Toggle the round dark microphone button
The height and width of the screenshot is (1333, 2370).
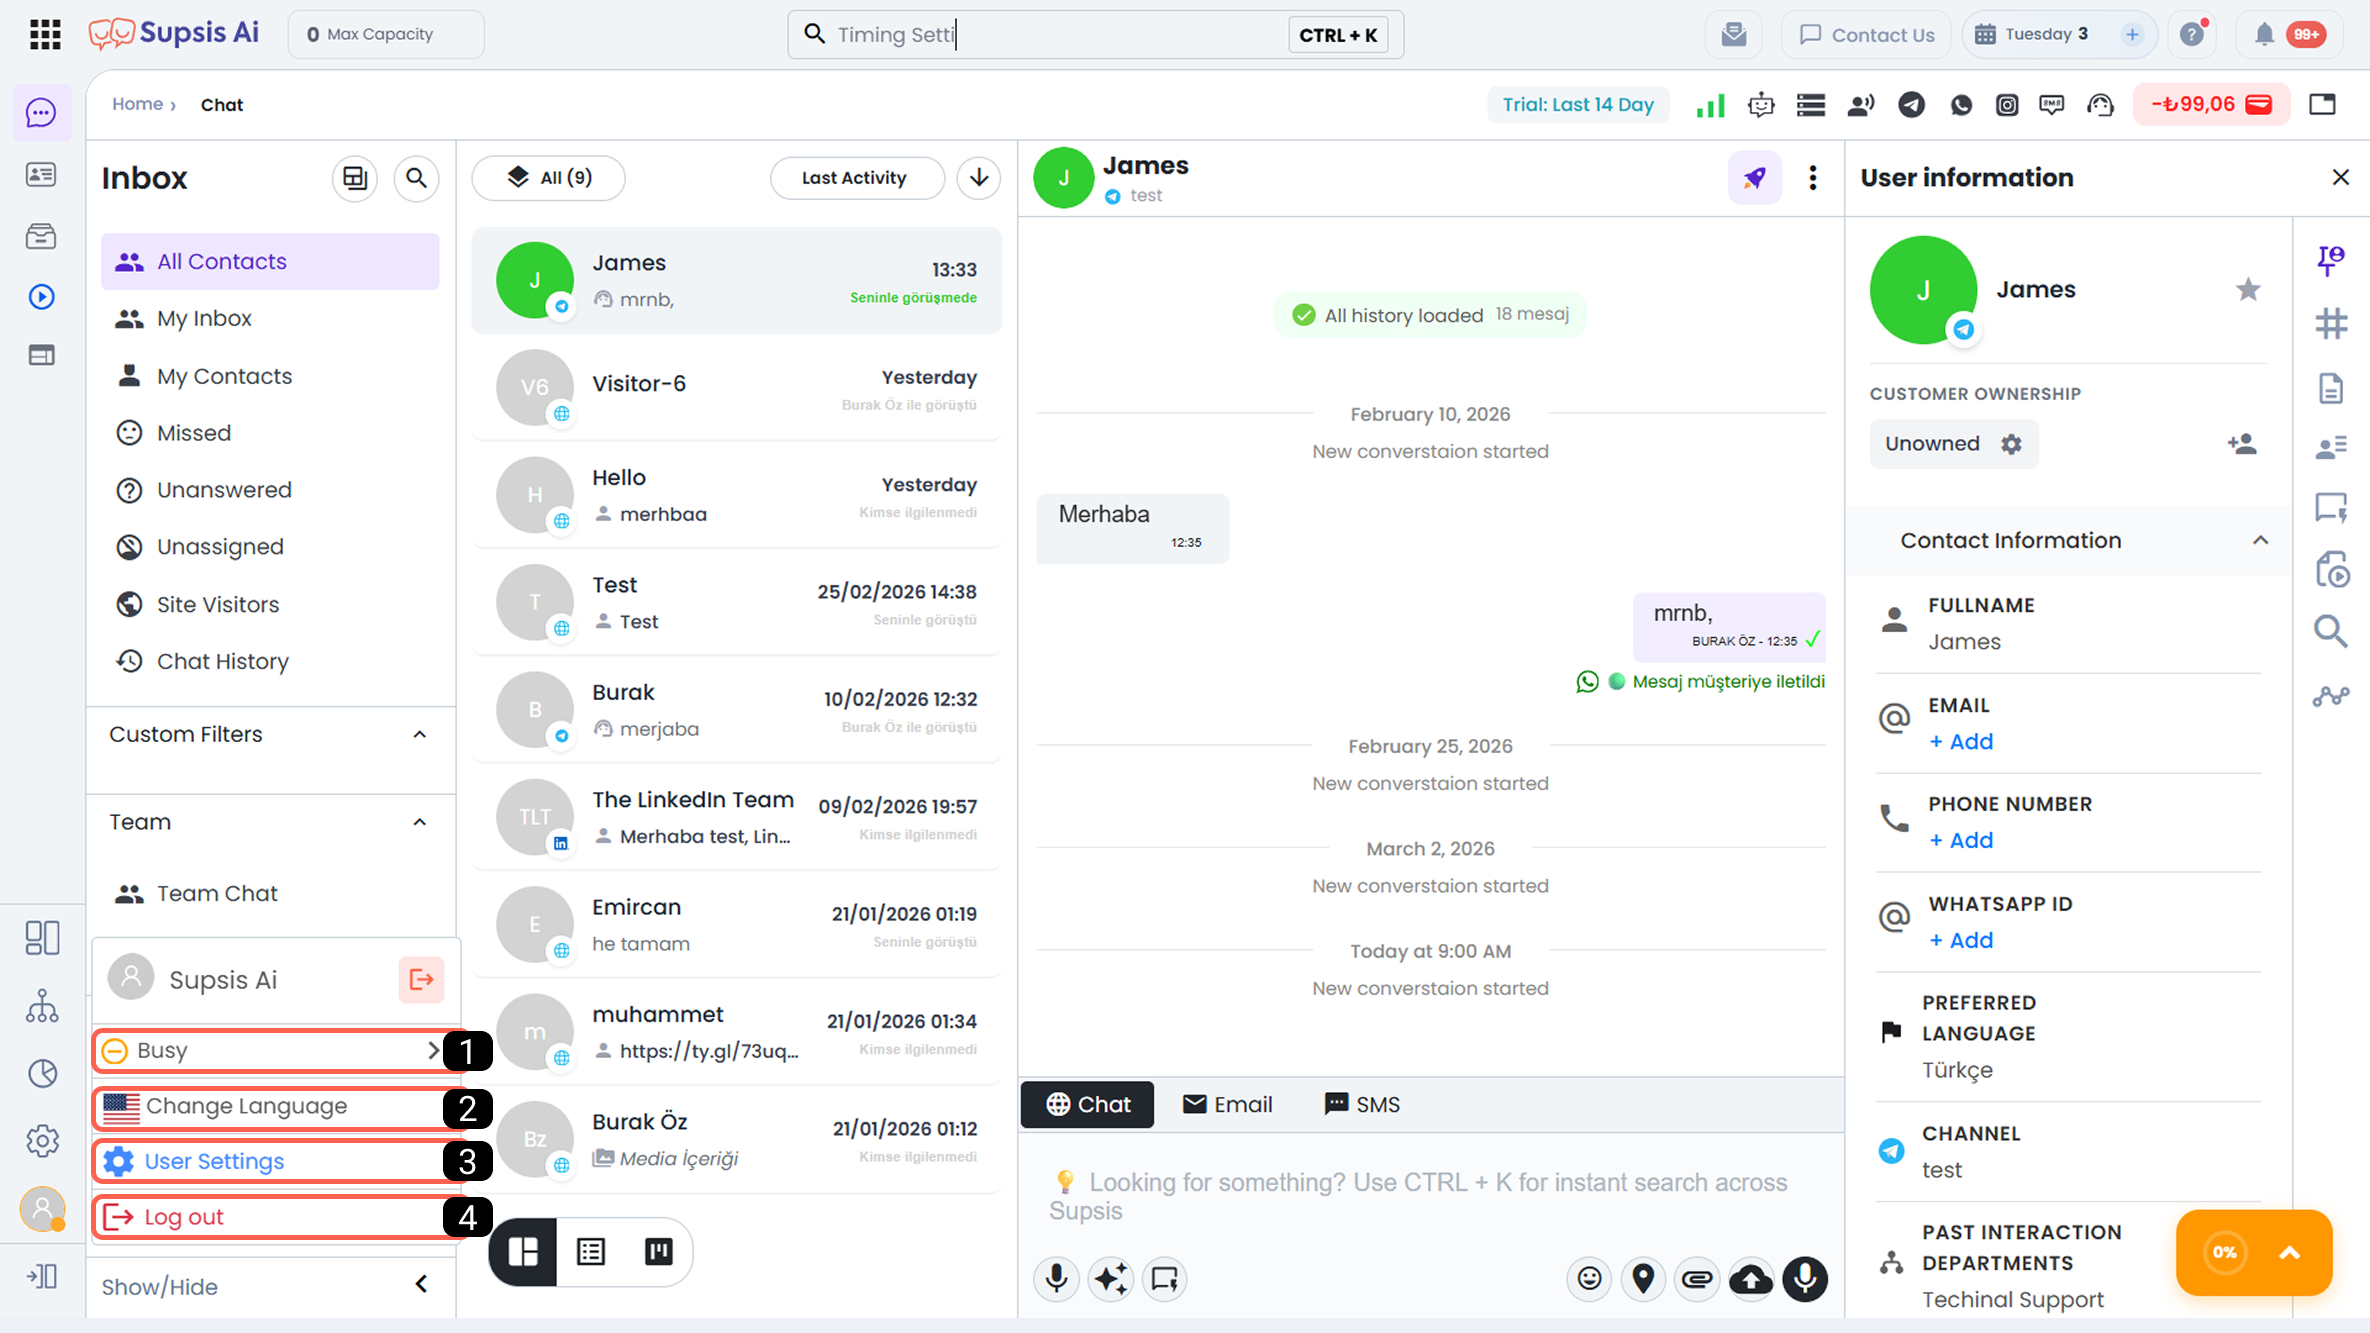point(1805,1278)
